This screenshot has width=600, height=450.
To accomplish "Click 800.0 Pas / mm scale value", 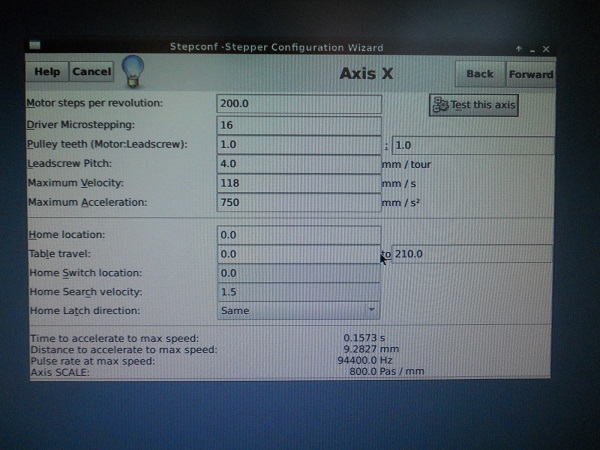I will 386,371.
